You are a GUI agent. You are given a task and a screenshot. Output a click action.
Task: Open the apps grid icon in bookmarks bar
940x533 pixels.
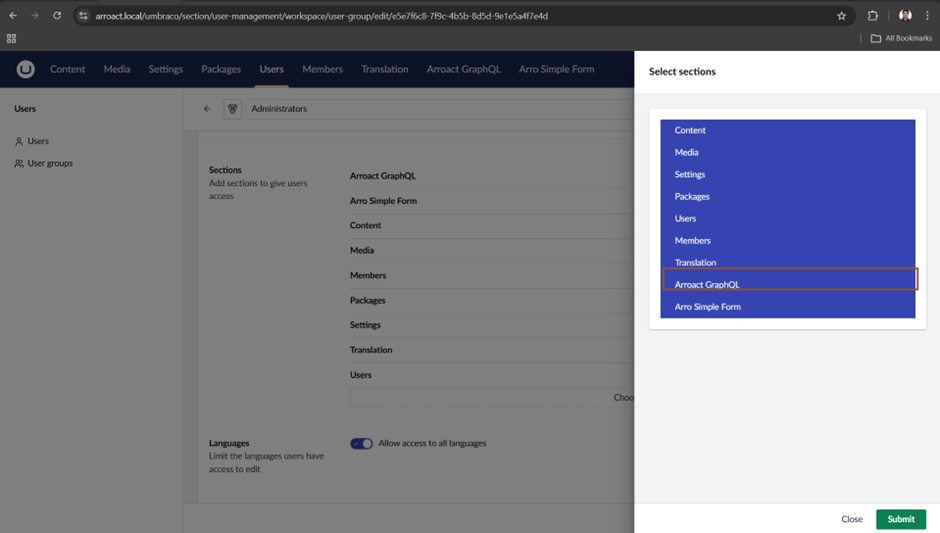12,38
